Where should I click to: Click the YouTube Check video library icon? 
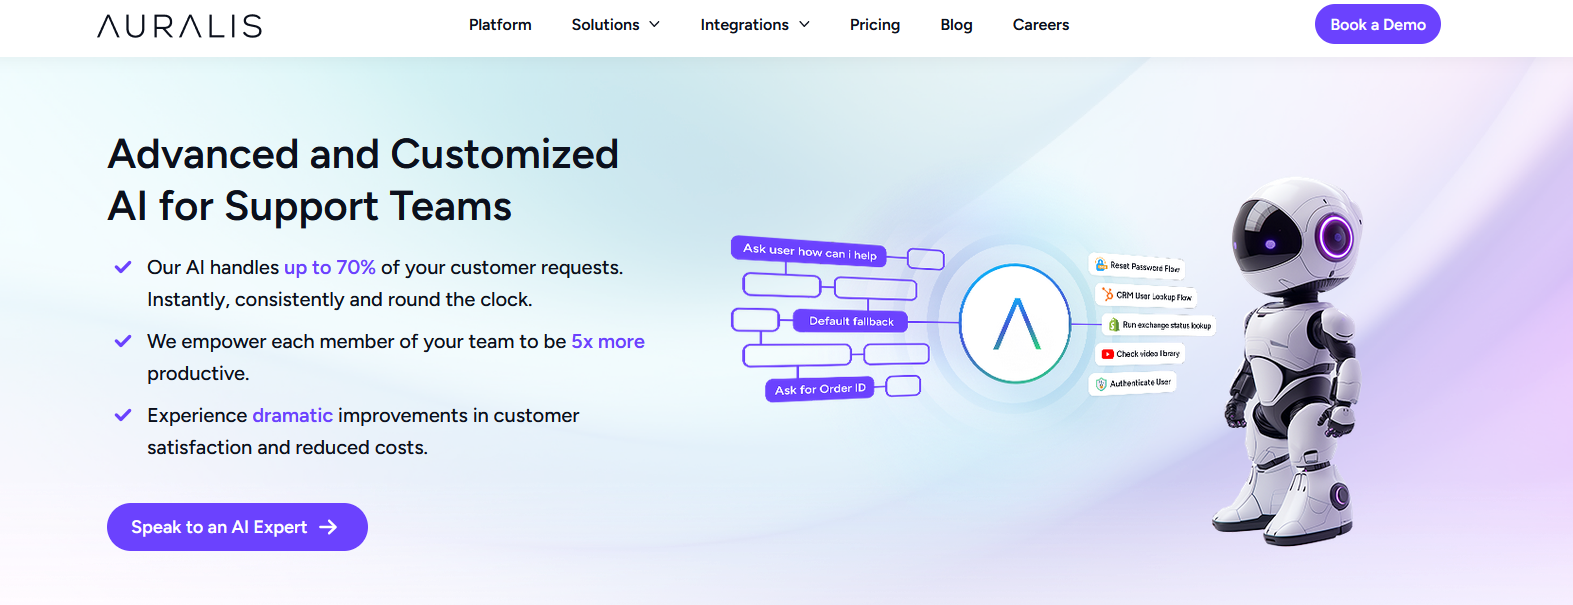(x=1107, y=354)
